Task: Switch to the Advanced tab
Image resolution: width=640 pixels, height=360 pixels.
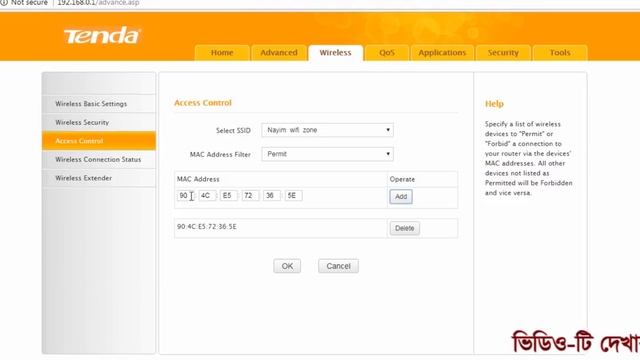Action: (279, 53)
